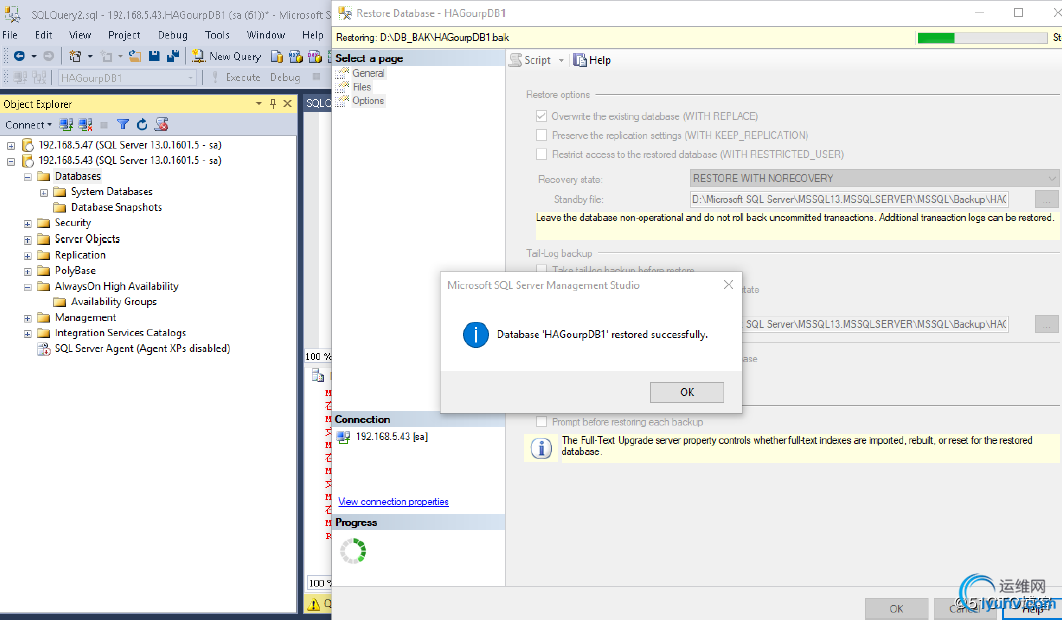Click the warning icon at the bottom left
The image size is (1062, 620).
pos(314,603)
